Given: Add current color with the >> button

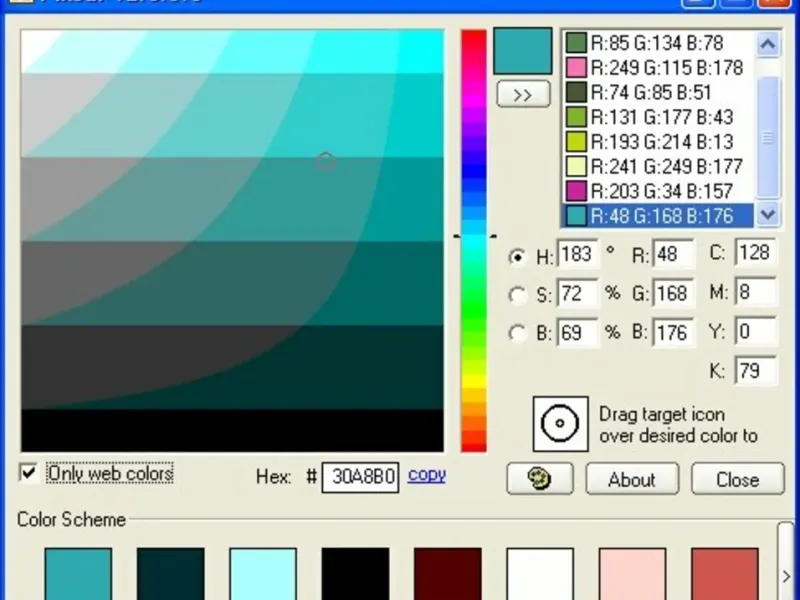Looking at the screenshot, I should [x=523, y=94].
